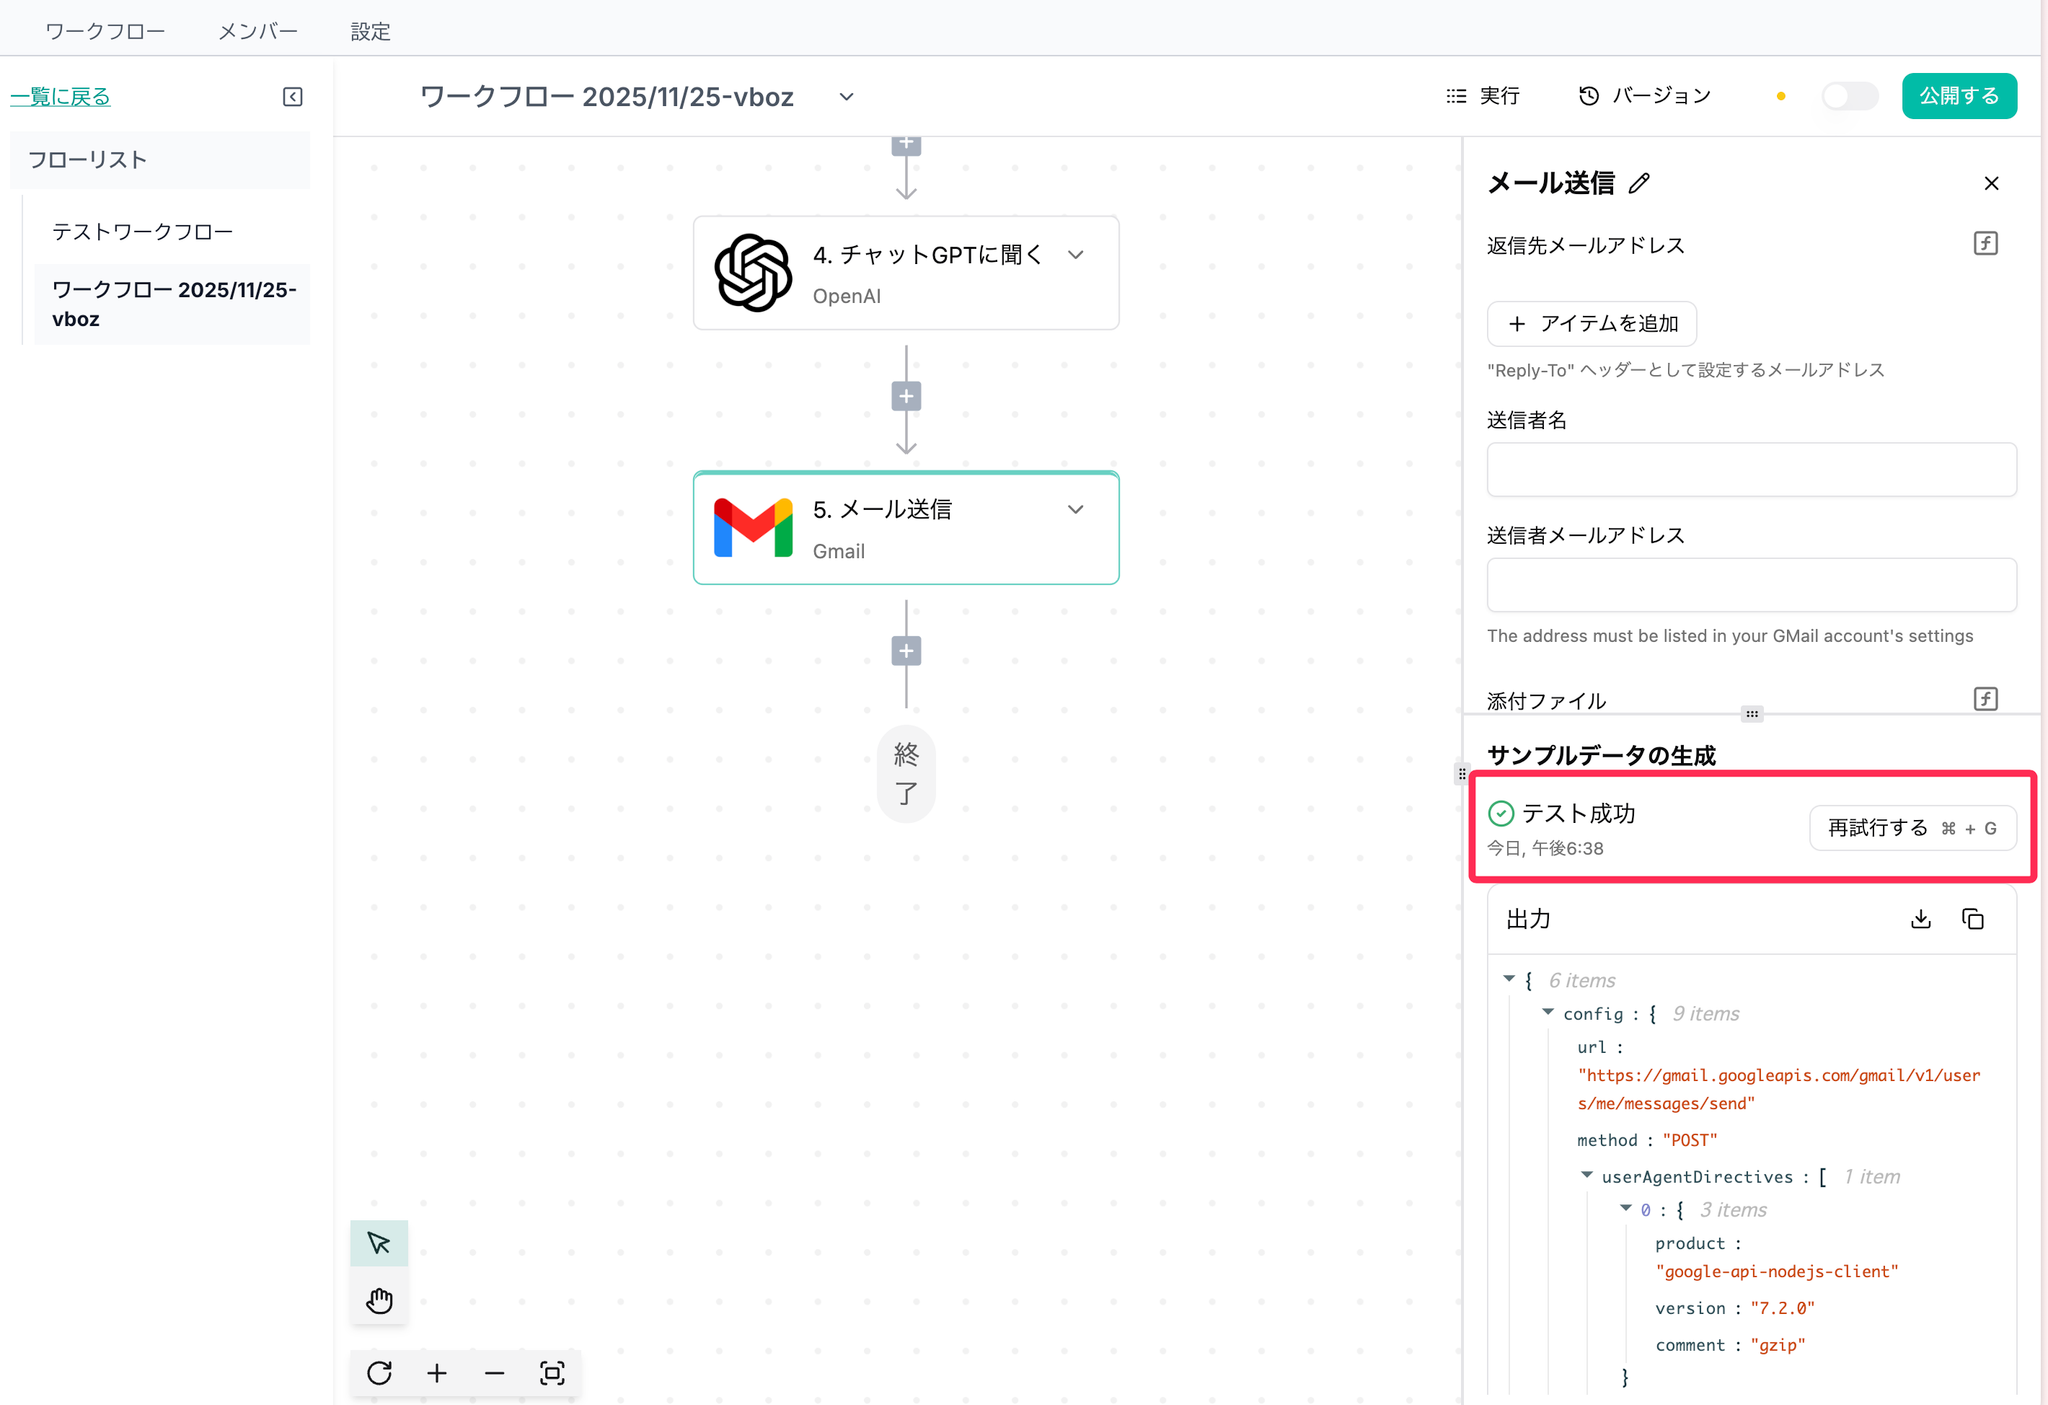Collapse the left sidebar panel

tap(292, 97)
